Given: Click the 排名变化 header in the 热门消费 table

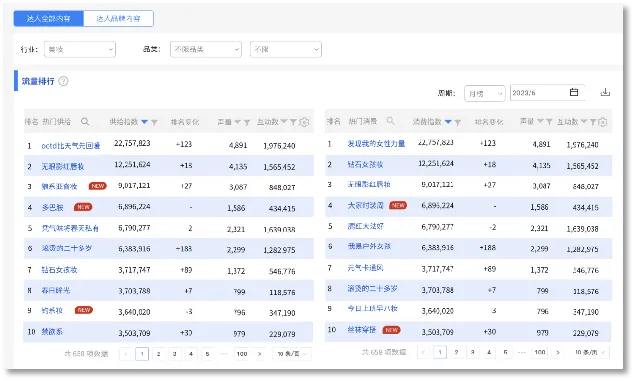Looking at the screenshot, I should point(489,121).
